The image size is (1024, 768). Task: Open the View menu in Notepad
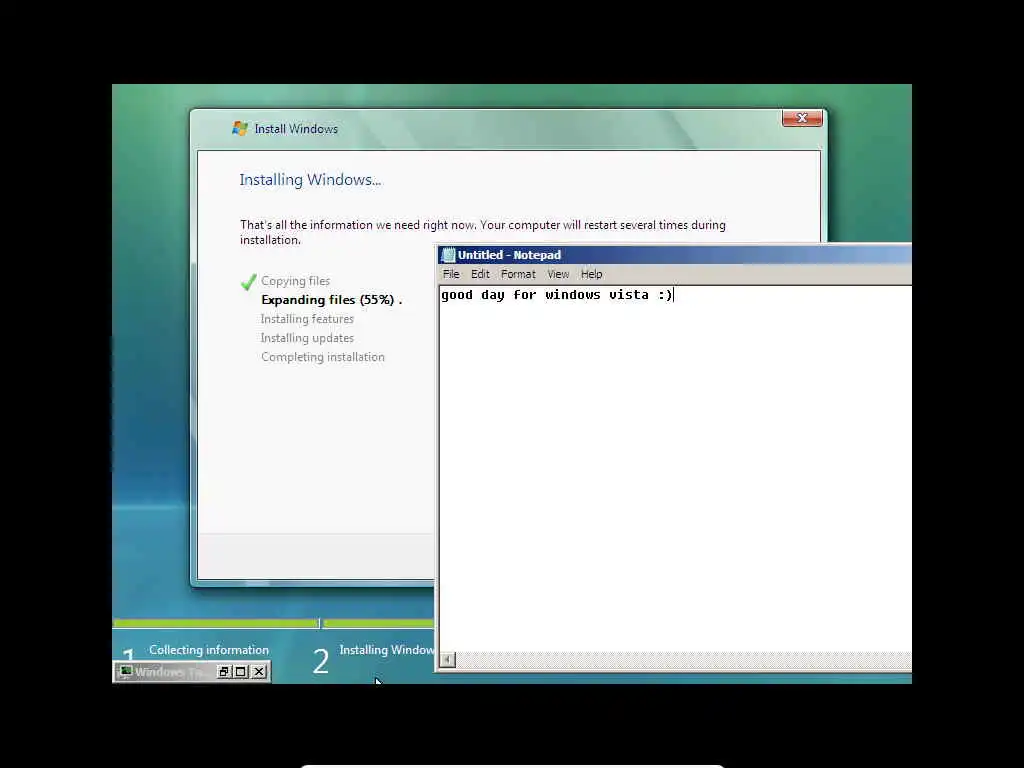tap(558, 274)
